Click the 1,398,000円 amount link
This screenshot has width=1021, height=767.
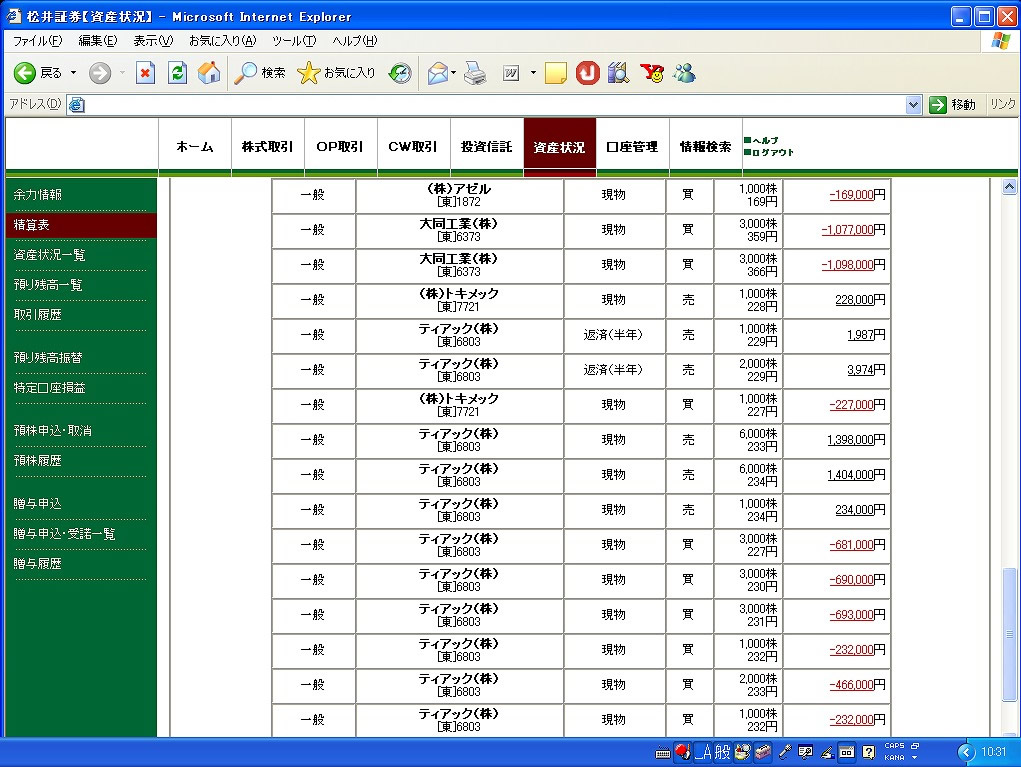tap(856, 440)
